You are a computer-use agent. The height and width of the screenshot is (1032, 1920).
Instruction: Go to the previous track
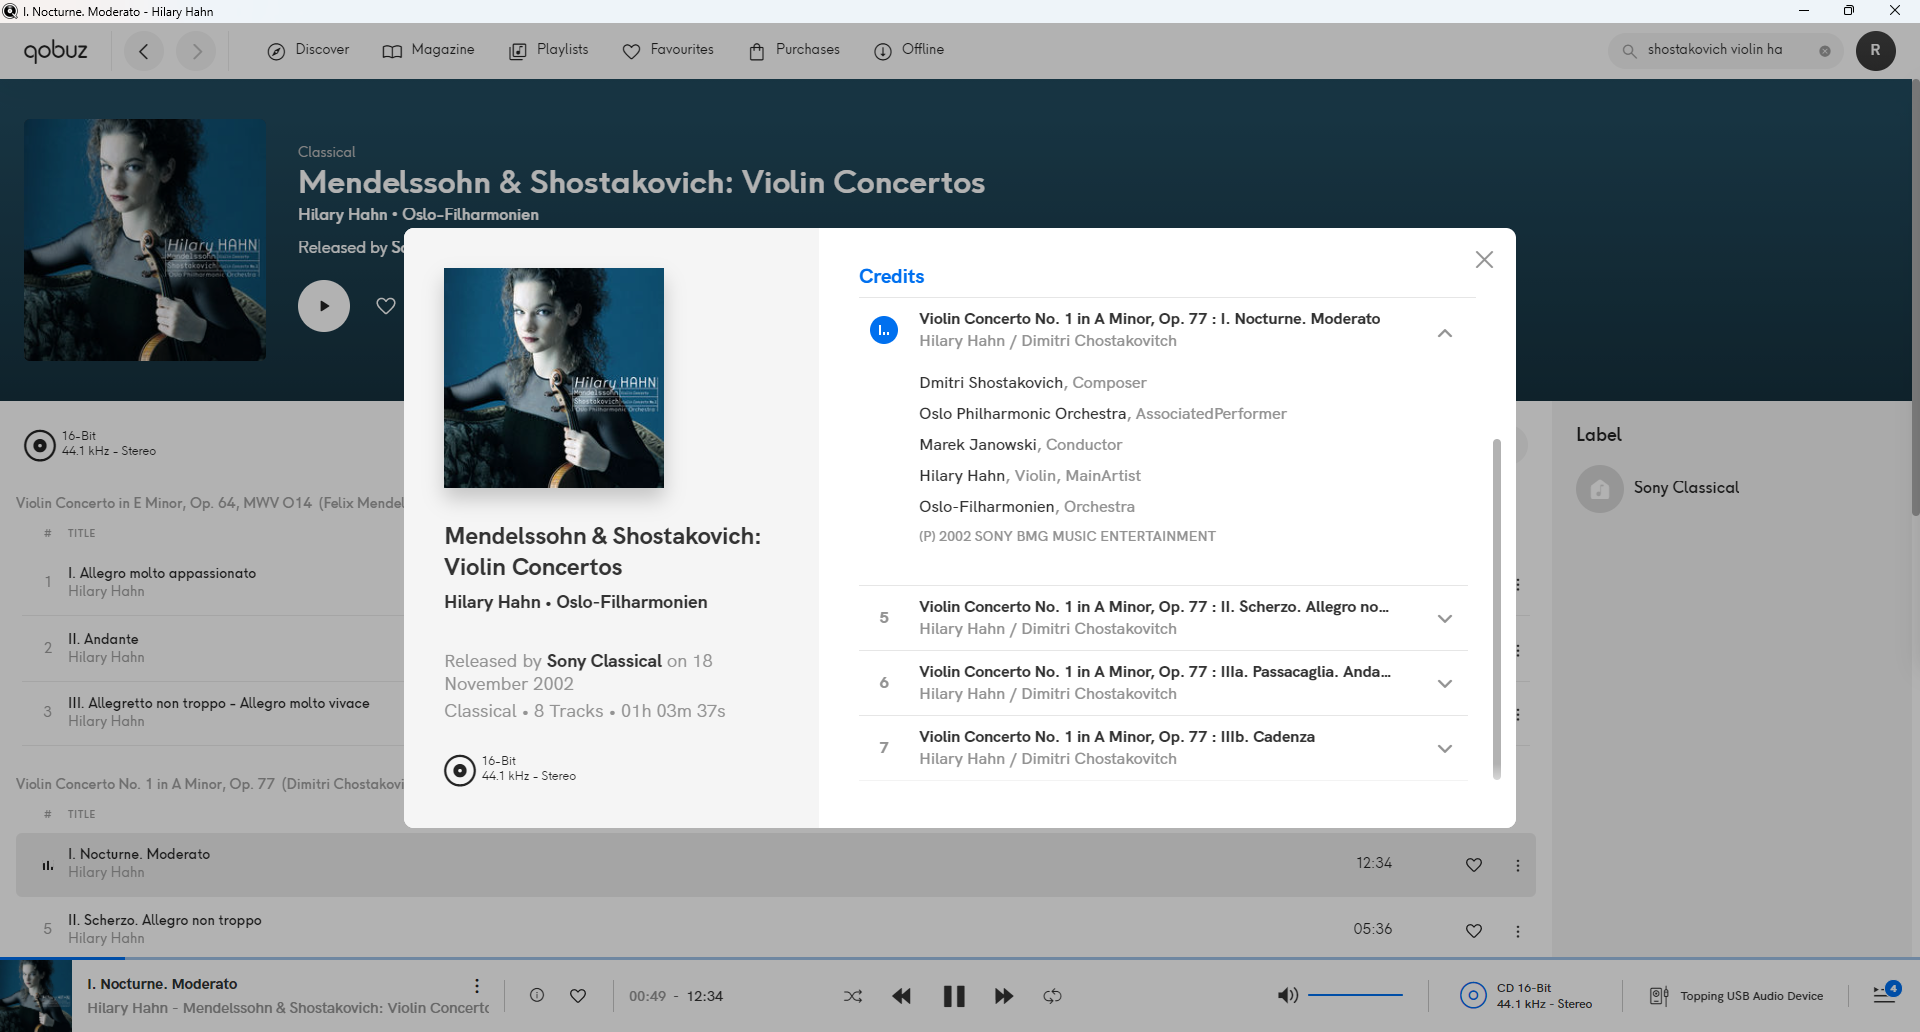point(901,996)
